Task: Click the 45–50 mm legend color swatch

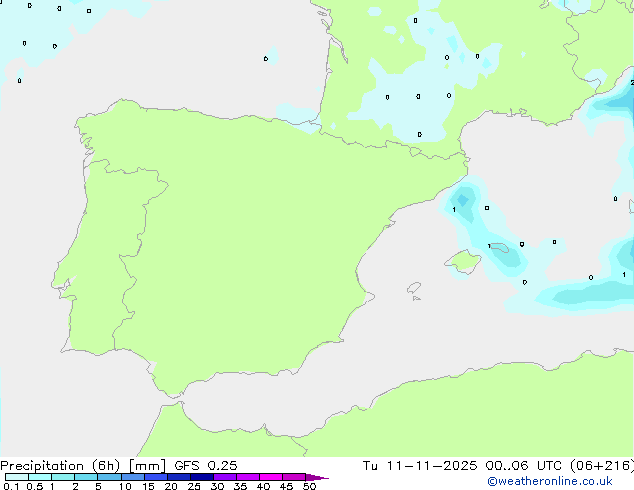Action: (x=294, y=477)
